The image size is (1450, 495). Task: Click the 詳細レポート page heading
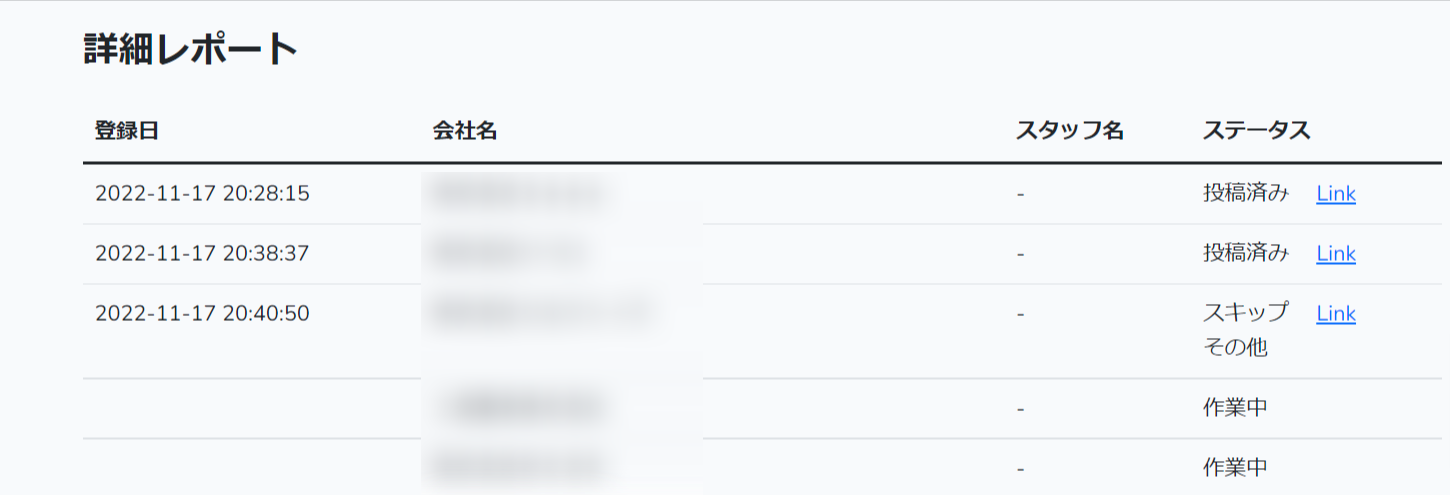[191, 50]
